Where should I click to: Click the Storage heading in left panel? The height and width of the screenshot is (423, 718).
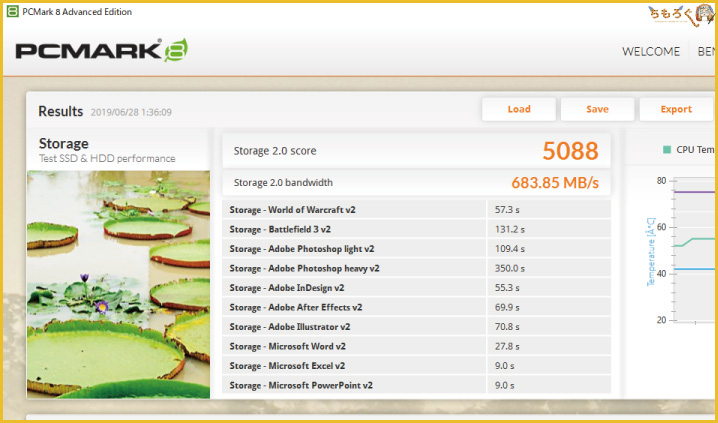tap(64, 144)
